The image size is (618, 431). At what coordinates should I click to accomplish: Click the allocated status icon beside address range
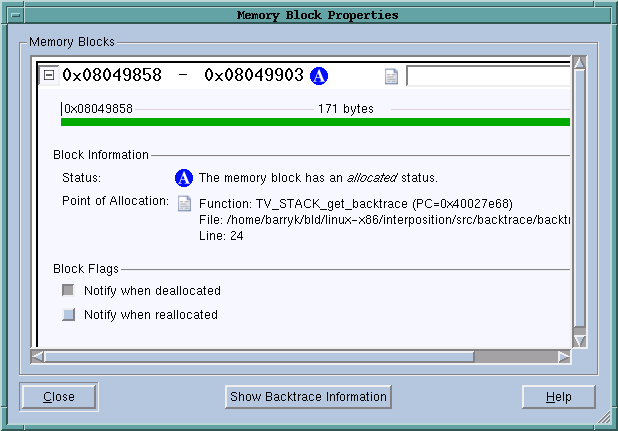tap(319, 76)
